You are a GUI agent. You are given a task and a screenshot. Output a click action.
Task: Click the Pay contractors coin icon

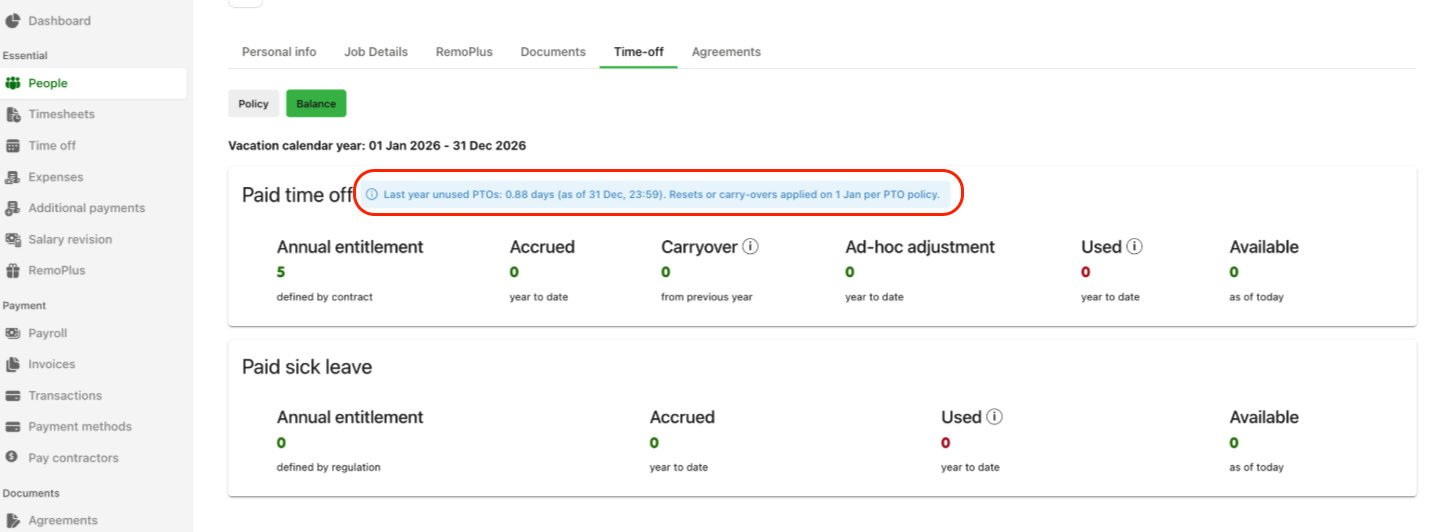13,458
